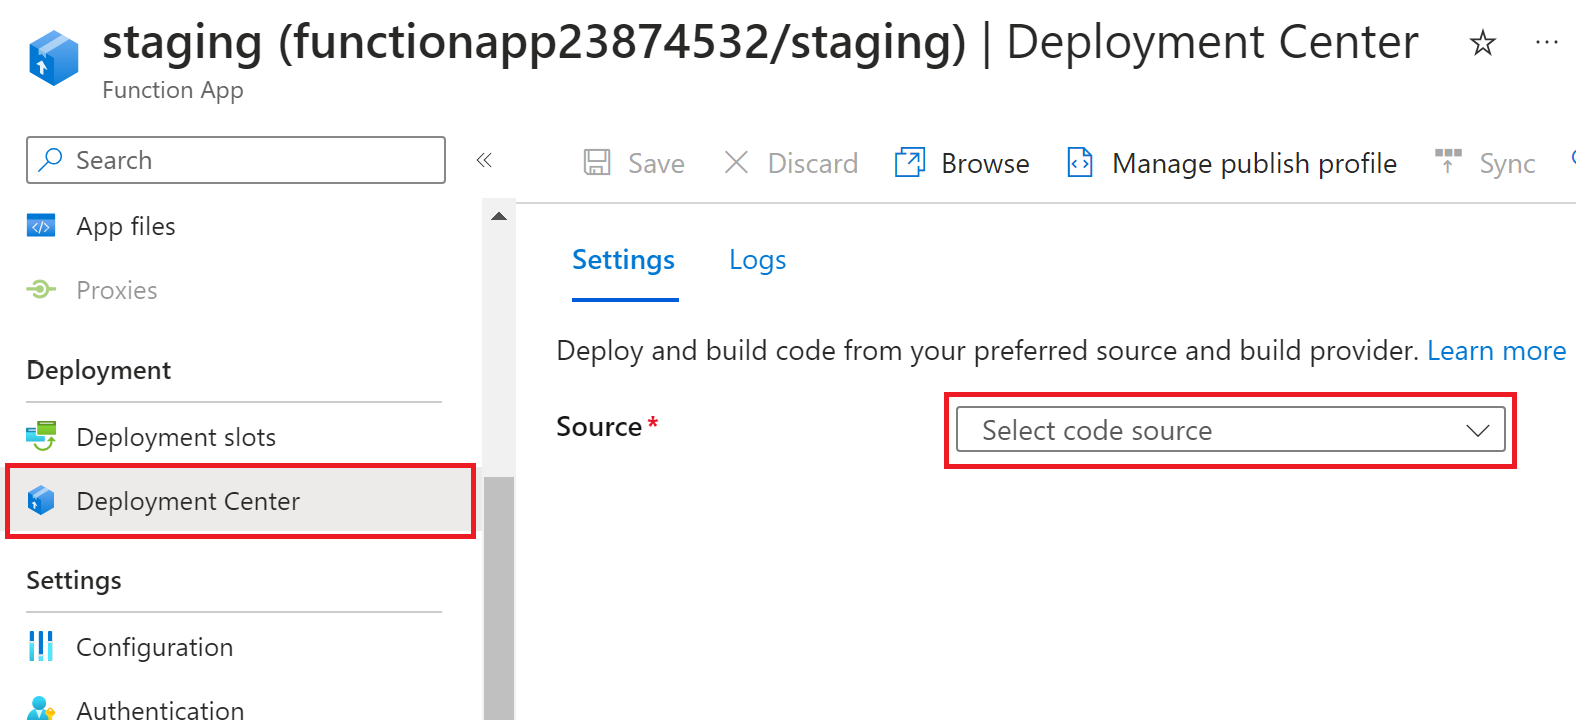Select Deployment Center menu item

[x=240, y=501]
